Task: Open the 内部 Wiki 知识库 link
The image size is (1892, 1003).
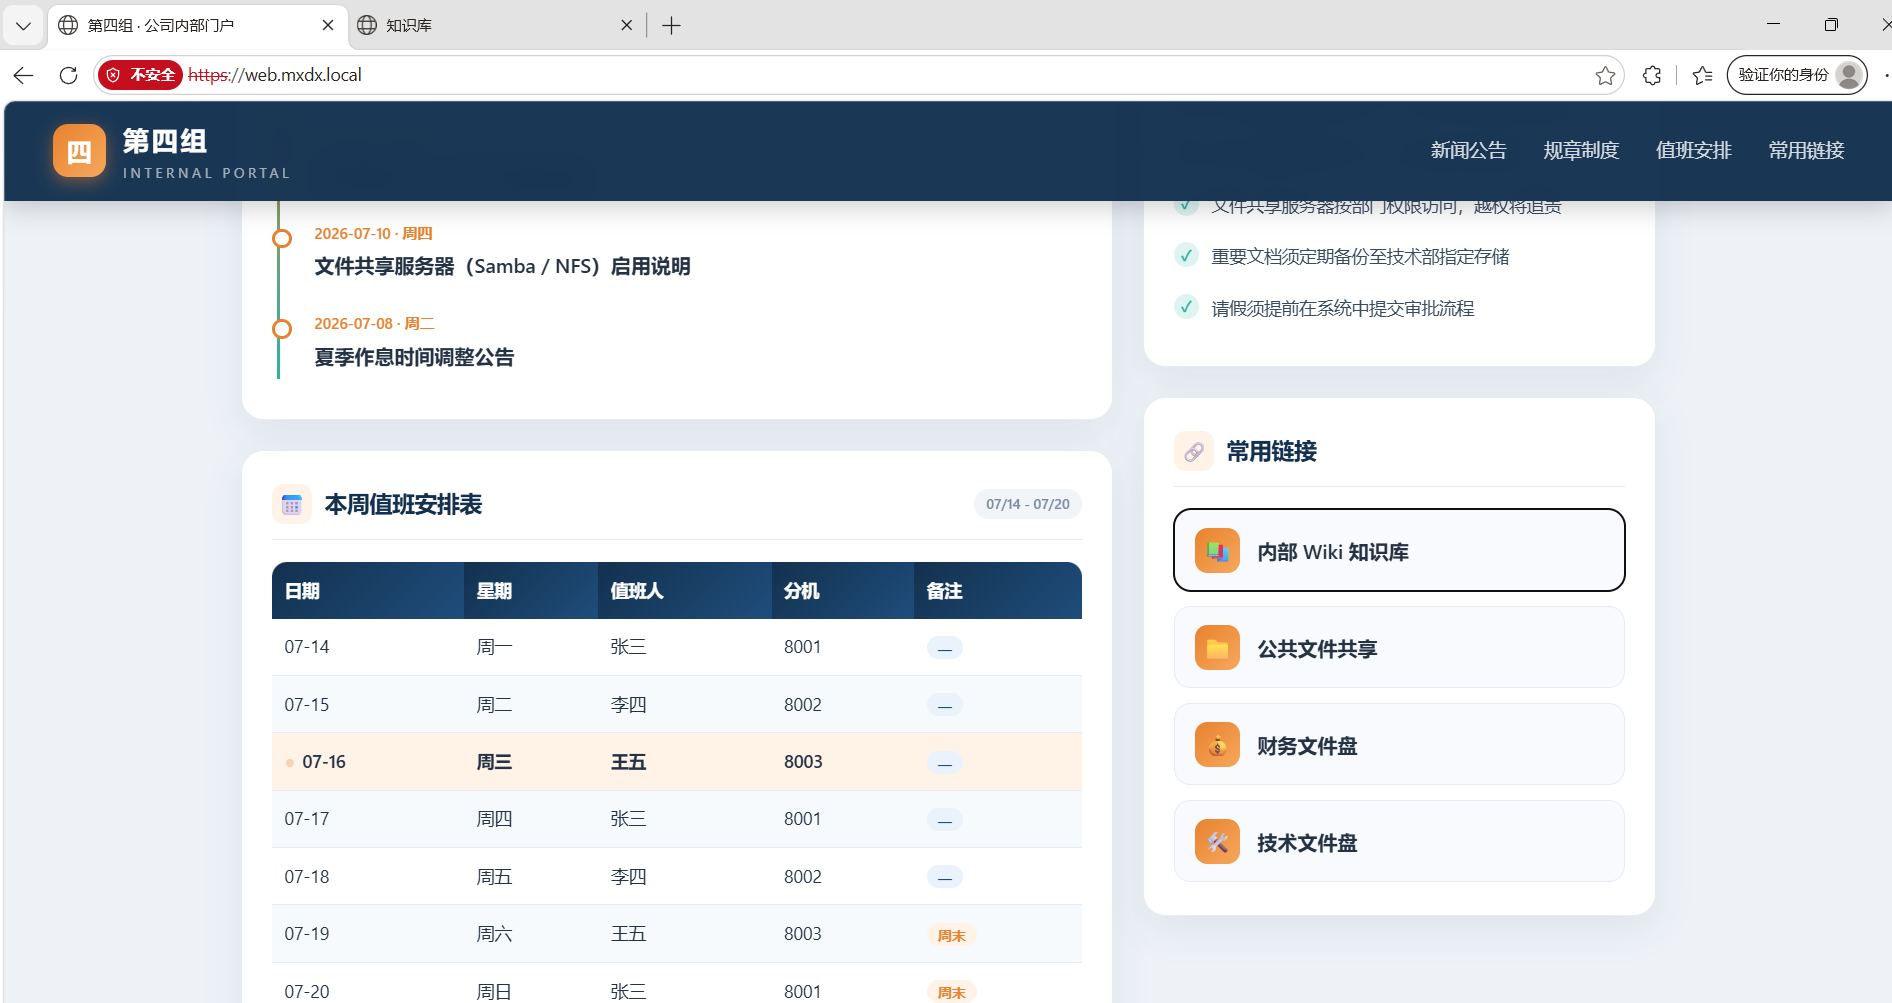Action: tap(1399, 551)
